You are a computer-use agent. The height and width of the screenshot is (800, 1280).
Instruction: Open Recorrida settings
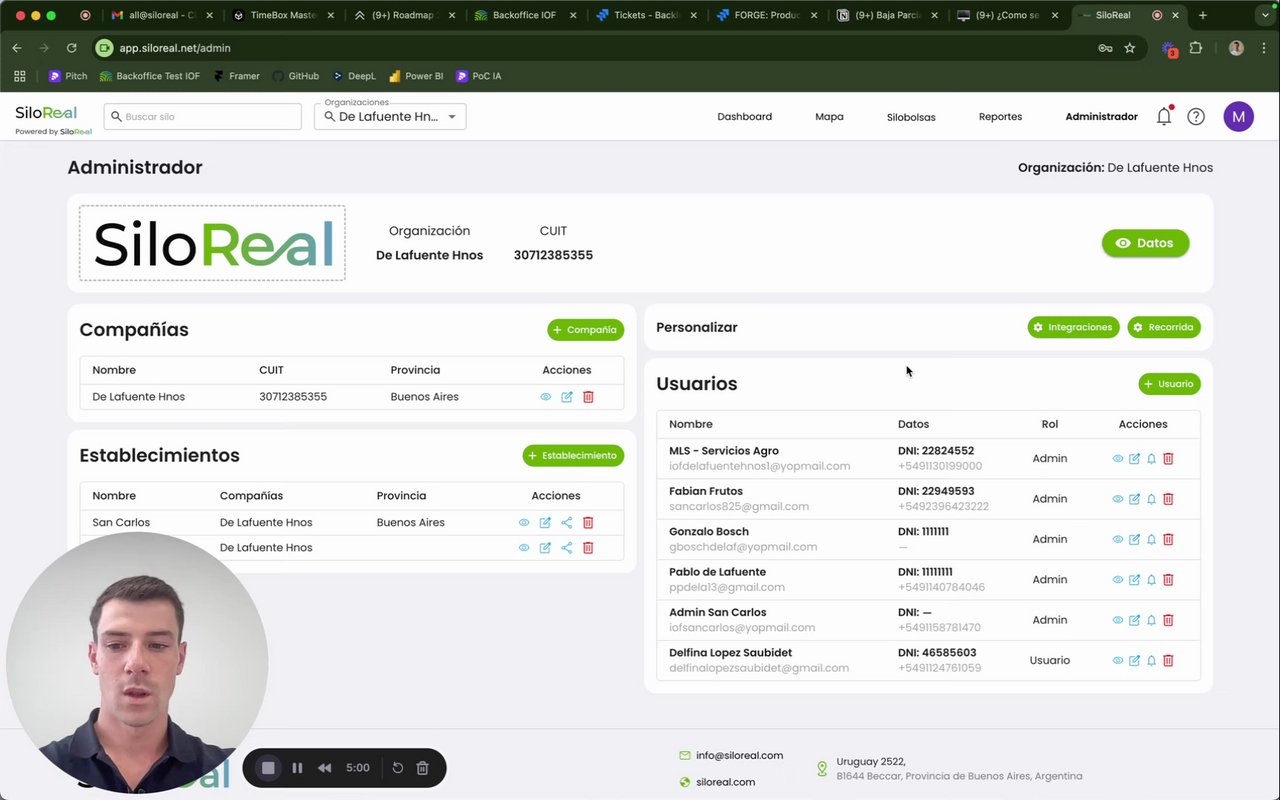pos(1164,327)
